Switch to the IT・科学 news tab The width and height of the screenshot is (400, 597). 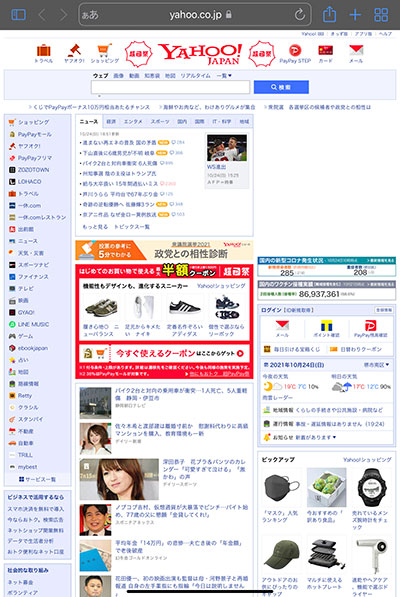tap(222, 121)
